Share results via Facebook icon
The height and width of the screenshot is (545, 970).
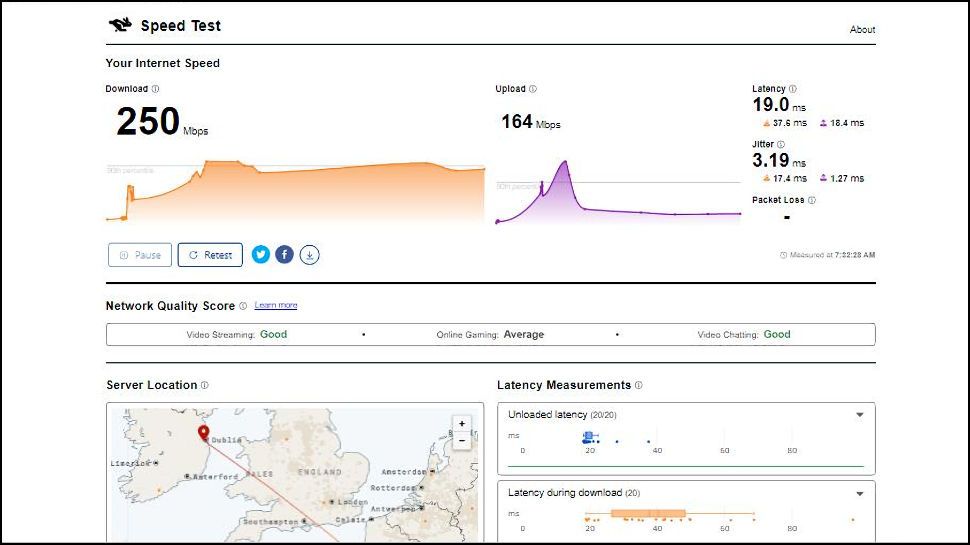click(x=285, y=255)
